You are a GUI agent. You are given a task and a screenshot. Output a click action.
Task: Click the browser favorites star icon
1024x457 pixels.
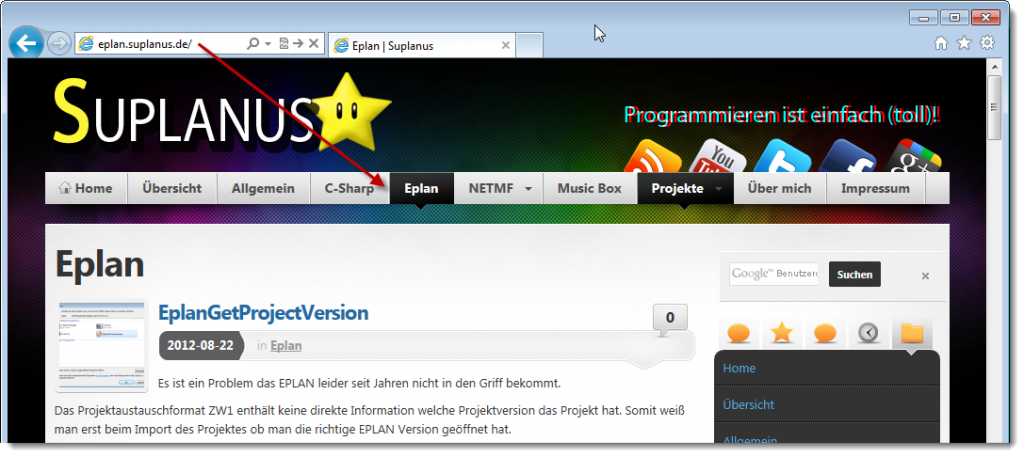(x=964, y=43)
